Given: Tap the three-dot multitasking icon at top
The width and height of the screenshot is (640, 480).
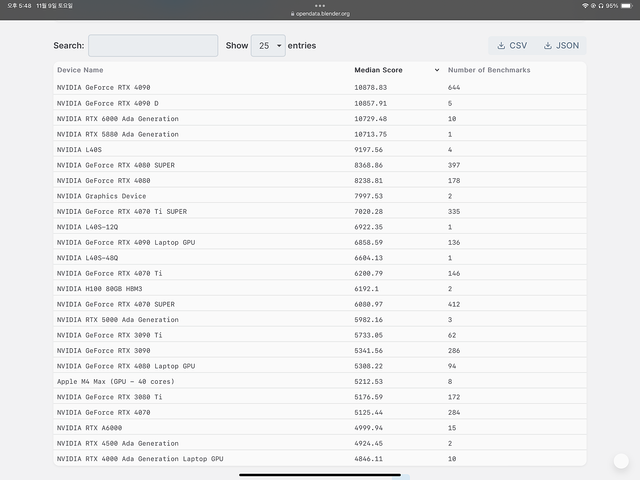Looking at the screenshot, I should click(320, 5).
